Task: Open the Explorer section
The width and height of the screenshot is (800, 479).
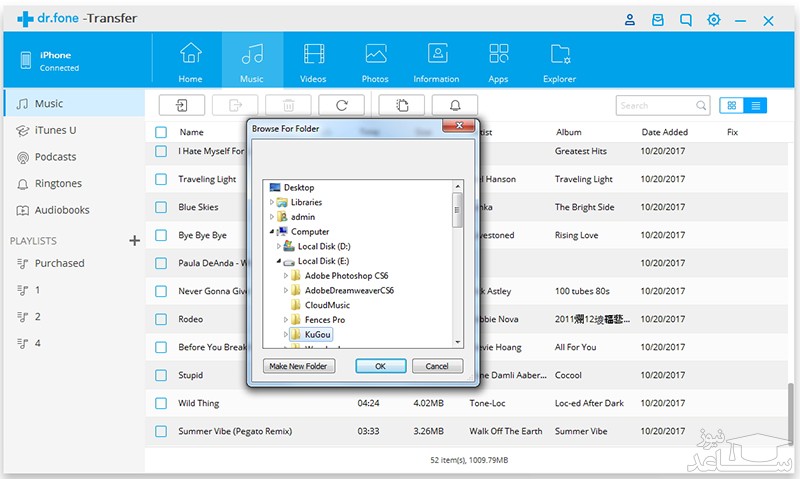Action: tap(560, 62)
